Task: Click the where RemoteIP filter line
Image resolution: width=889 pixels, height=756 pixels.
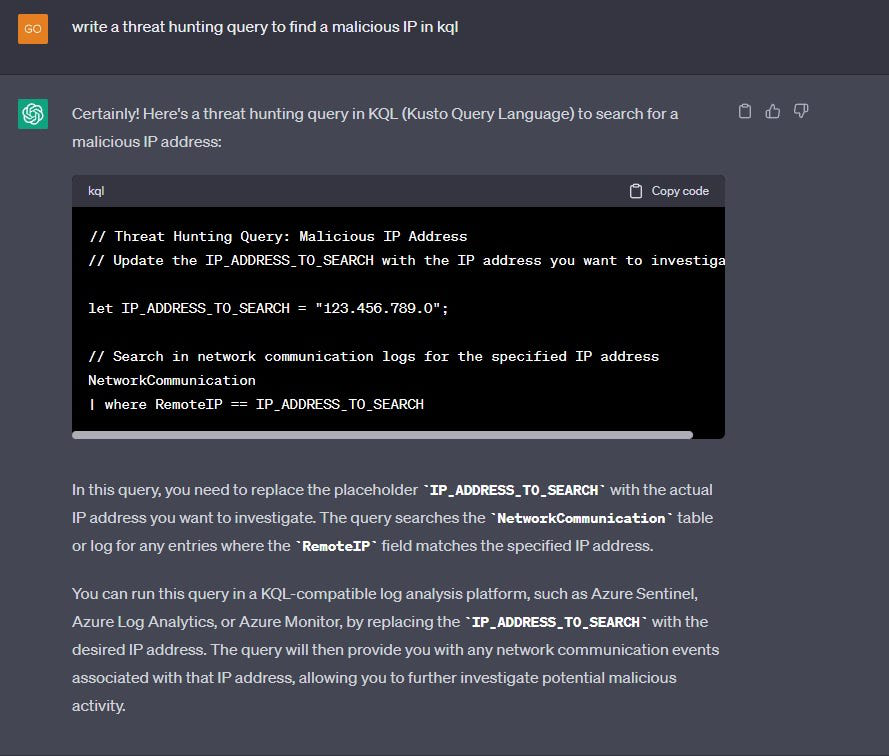Action: (256, 404)
